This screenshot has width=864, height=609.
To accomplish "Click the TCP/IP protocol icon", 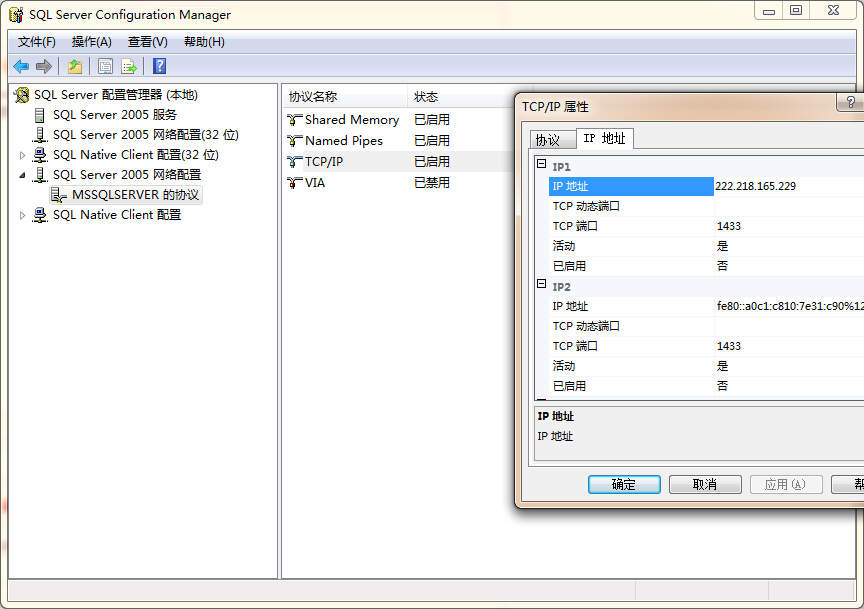I will click(295, 161).
